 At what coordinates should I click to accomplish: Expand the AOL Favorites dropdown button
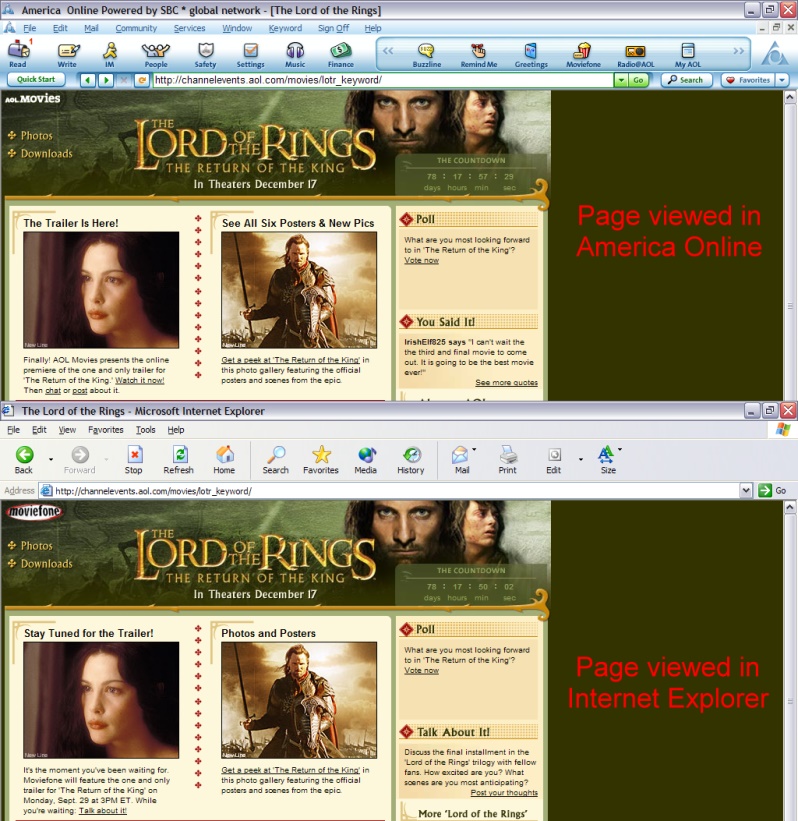[781, 80]
